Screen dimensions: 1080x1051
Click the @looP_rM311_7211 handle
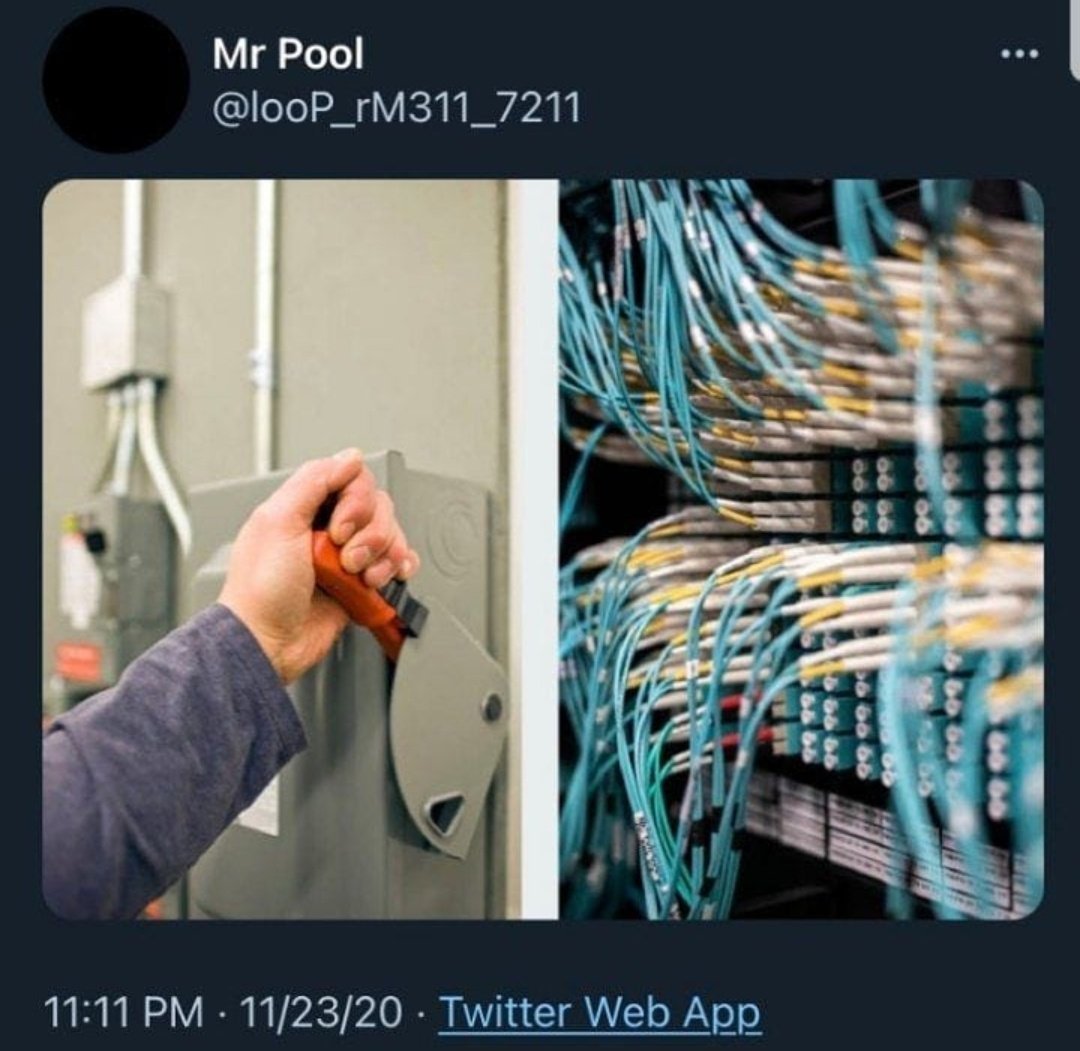pyautogui.click(x=397, y=108)
